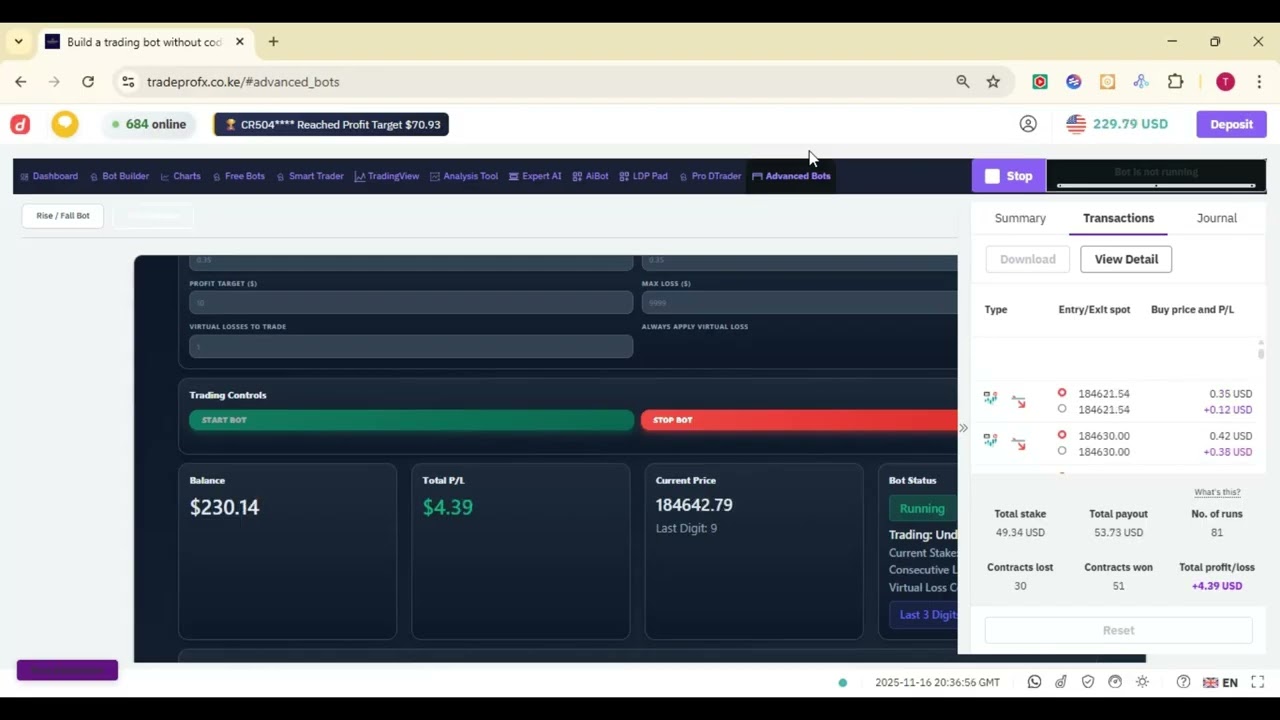Screen dimensions: 1280x720
Task: Go back to previous page
Action: coord(21,82)
